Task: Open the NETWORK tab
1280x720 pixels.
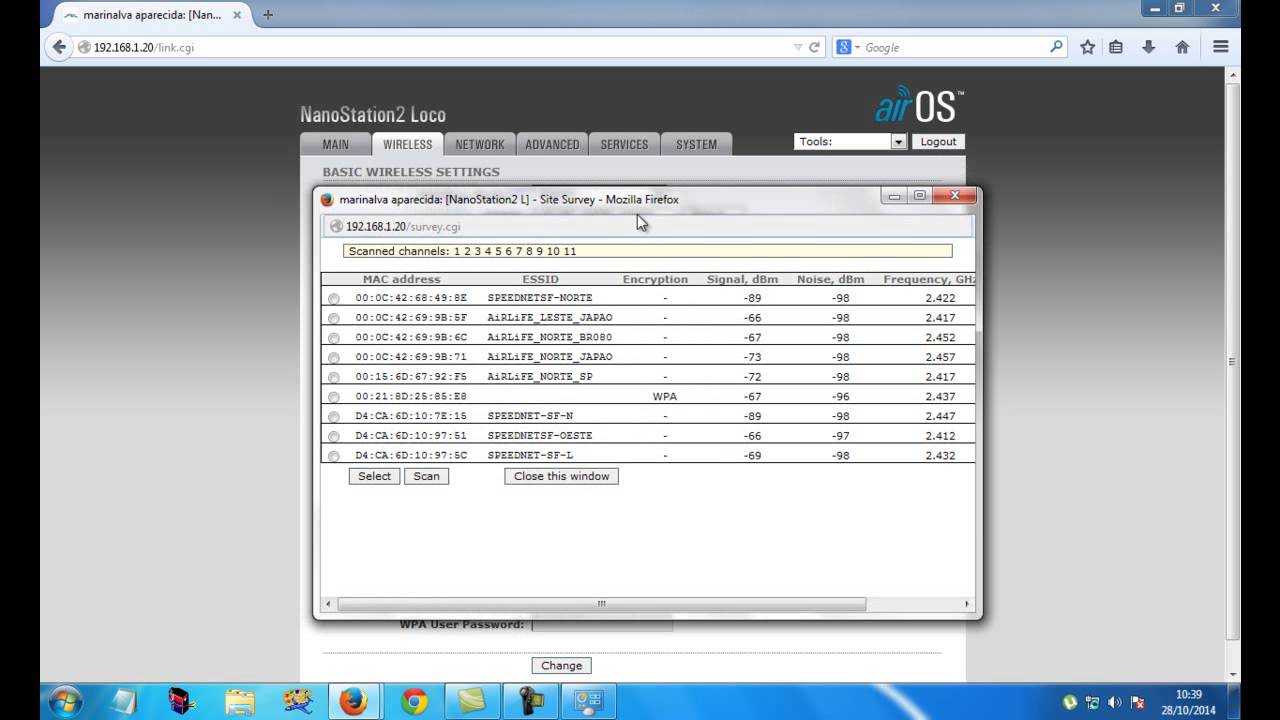Action: click(480, 144)
